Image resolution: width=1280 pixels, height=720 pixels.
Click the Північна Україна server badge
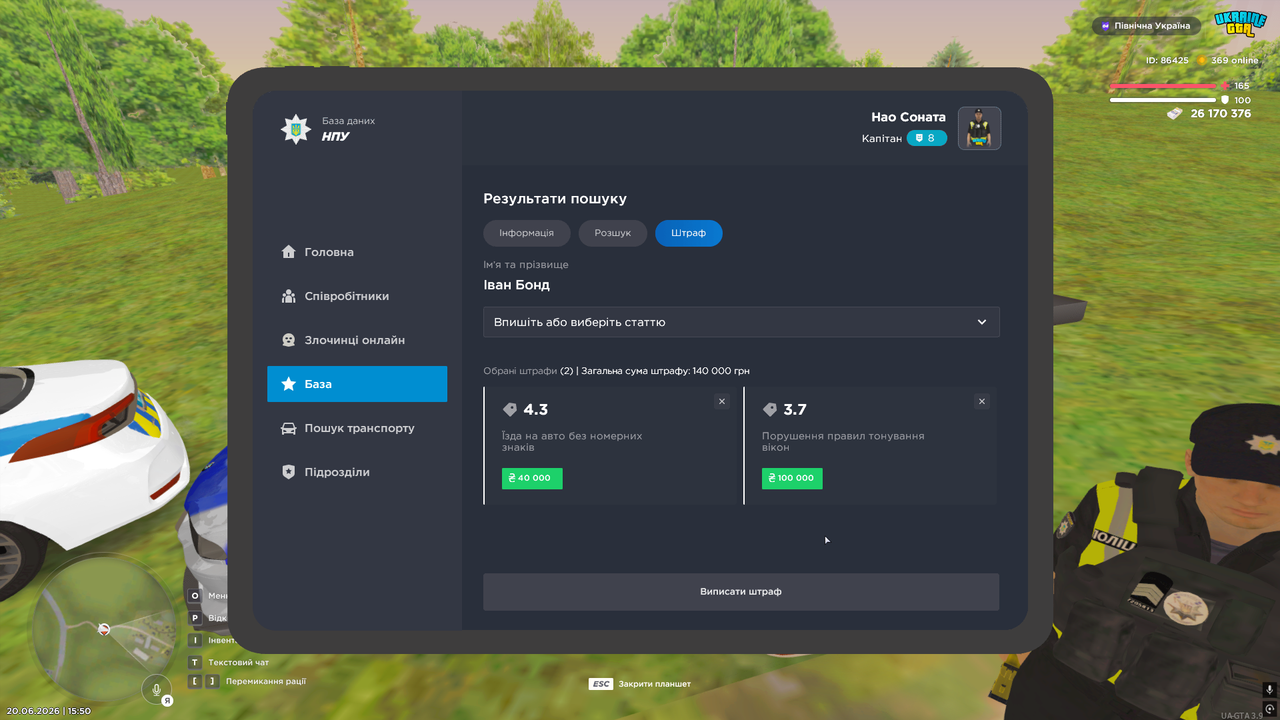(x=1146, y=25)
